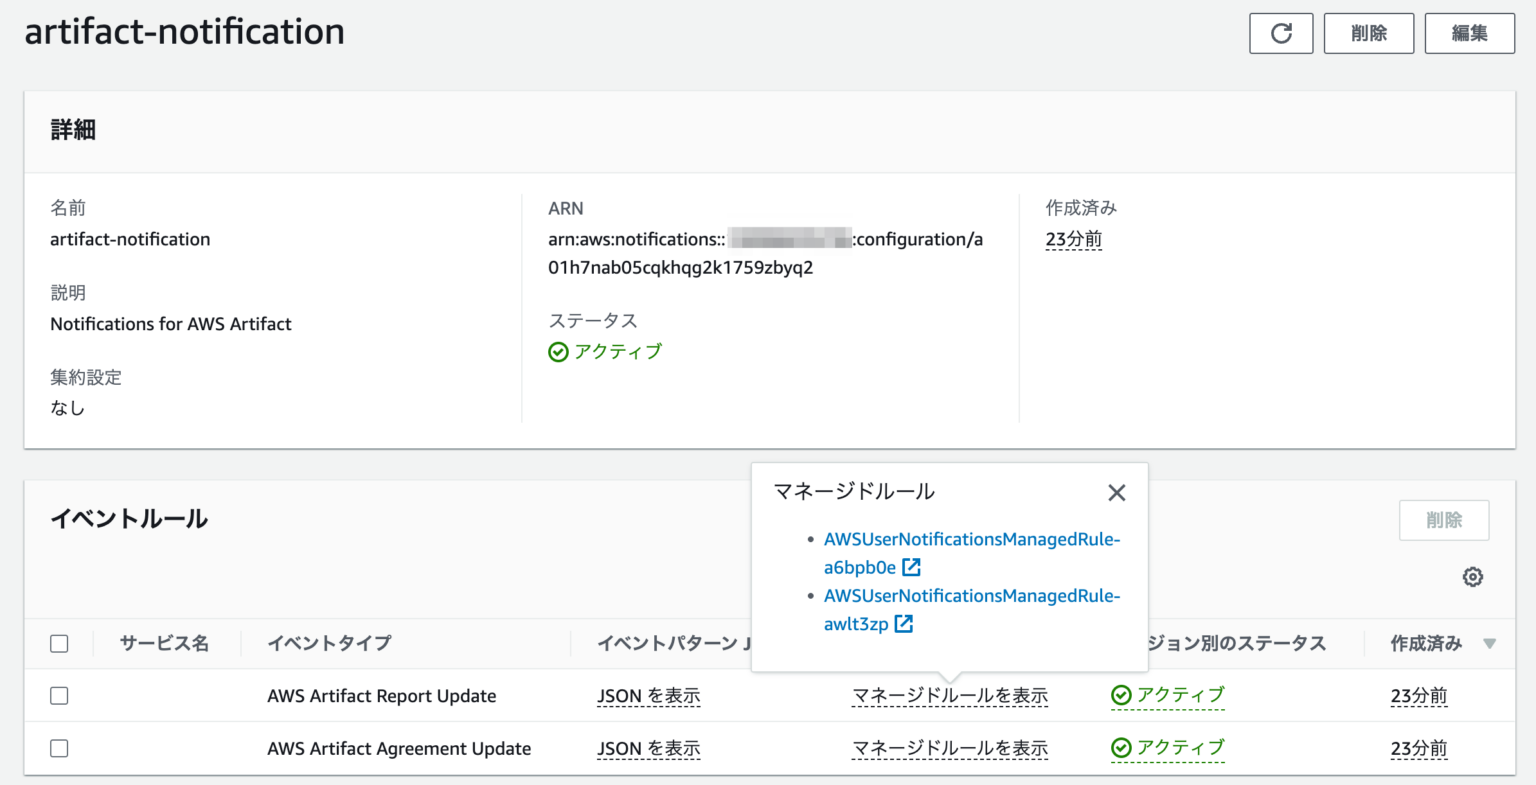Viewport: 1536px width, 785px height.
Task: Show JSON for AWS Artifact Agreement Update
Action: click(x=649, y=748)
